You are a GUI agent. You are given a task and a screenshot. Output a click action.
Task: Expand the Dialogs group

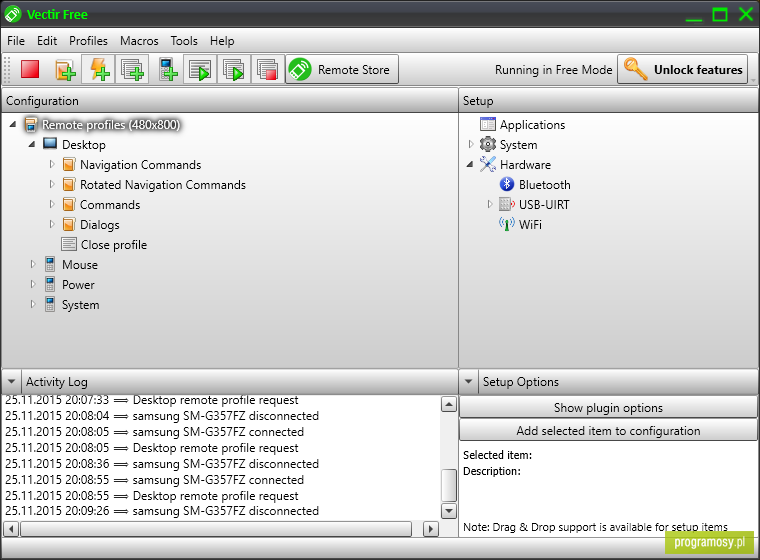52,224
